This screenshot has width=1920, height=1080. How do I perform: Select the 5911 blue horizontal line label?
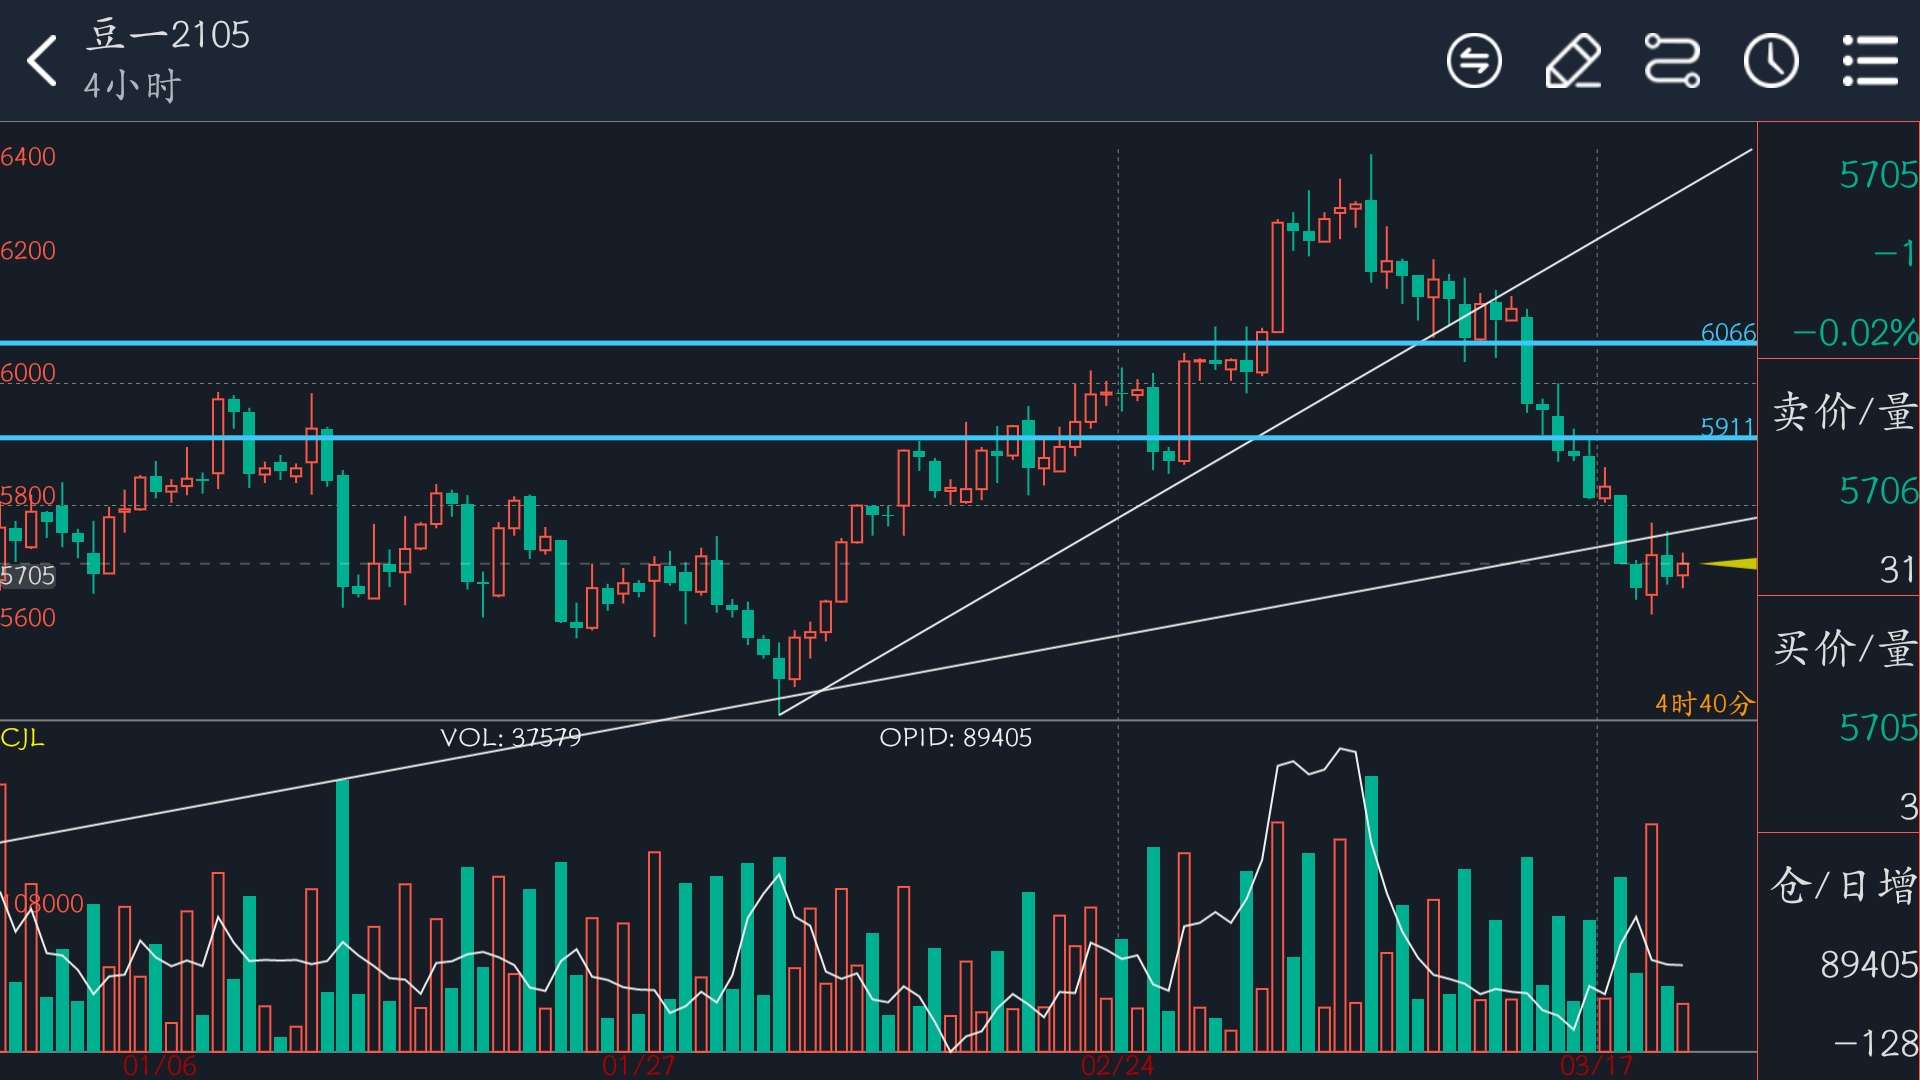pyautogui.click(x=1727, y=427)
